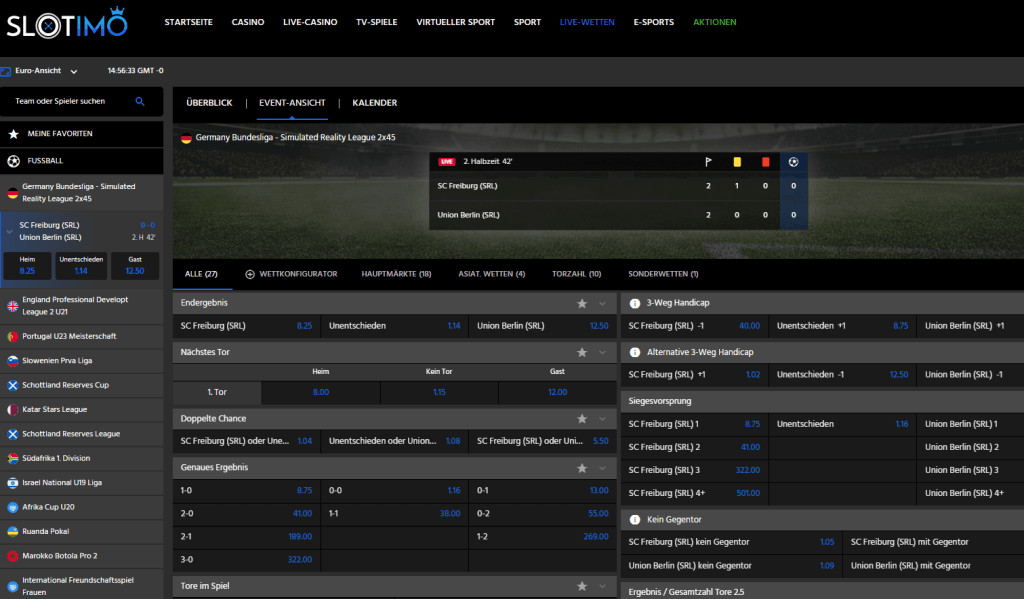Click the goals ball icon in scoreboard
1024x599 pixels.
793,162
